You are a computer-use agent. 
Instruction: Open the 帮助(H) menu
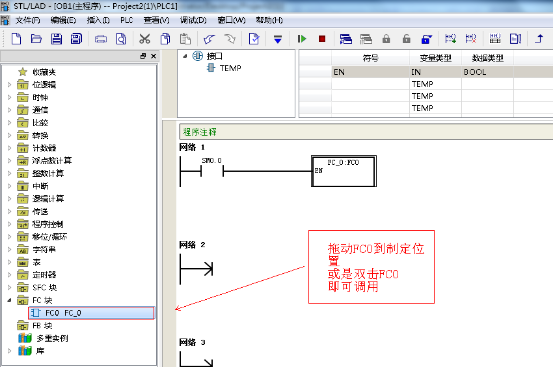(x=269, y=20)
